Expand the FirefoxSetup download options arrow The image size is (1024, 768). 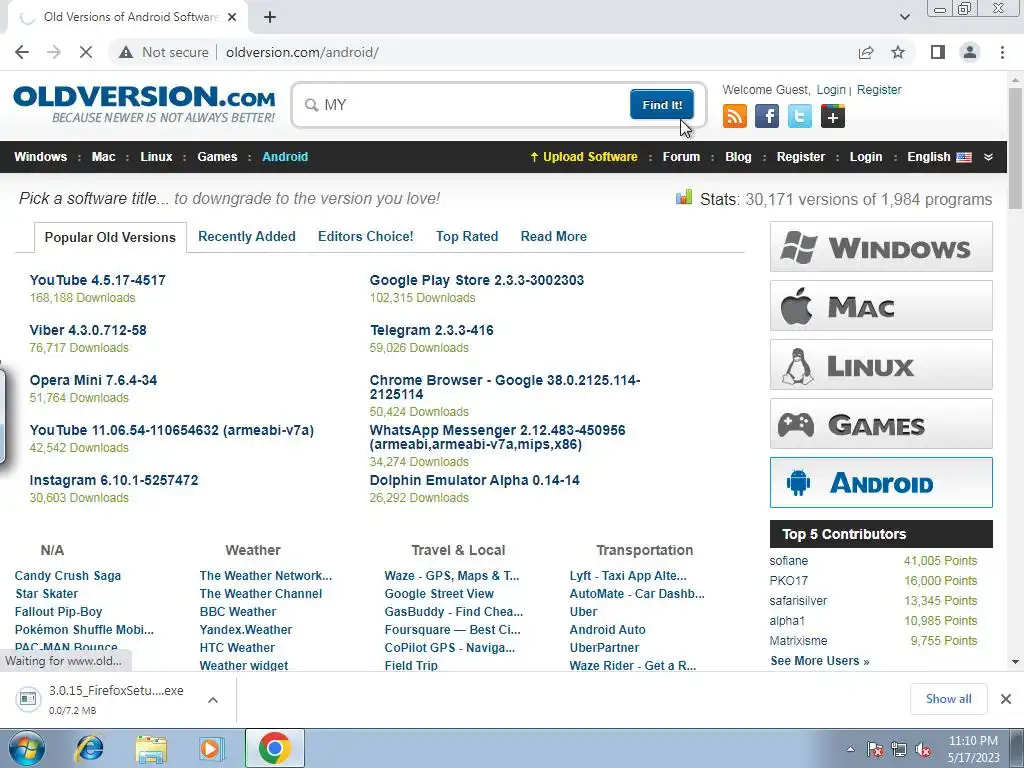(x=212, y=700)
